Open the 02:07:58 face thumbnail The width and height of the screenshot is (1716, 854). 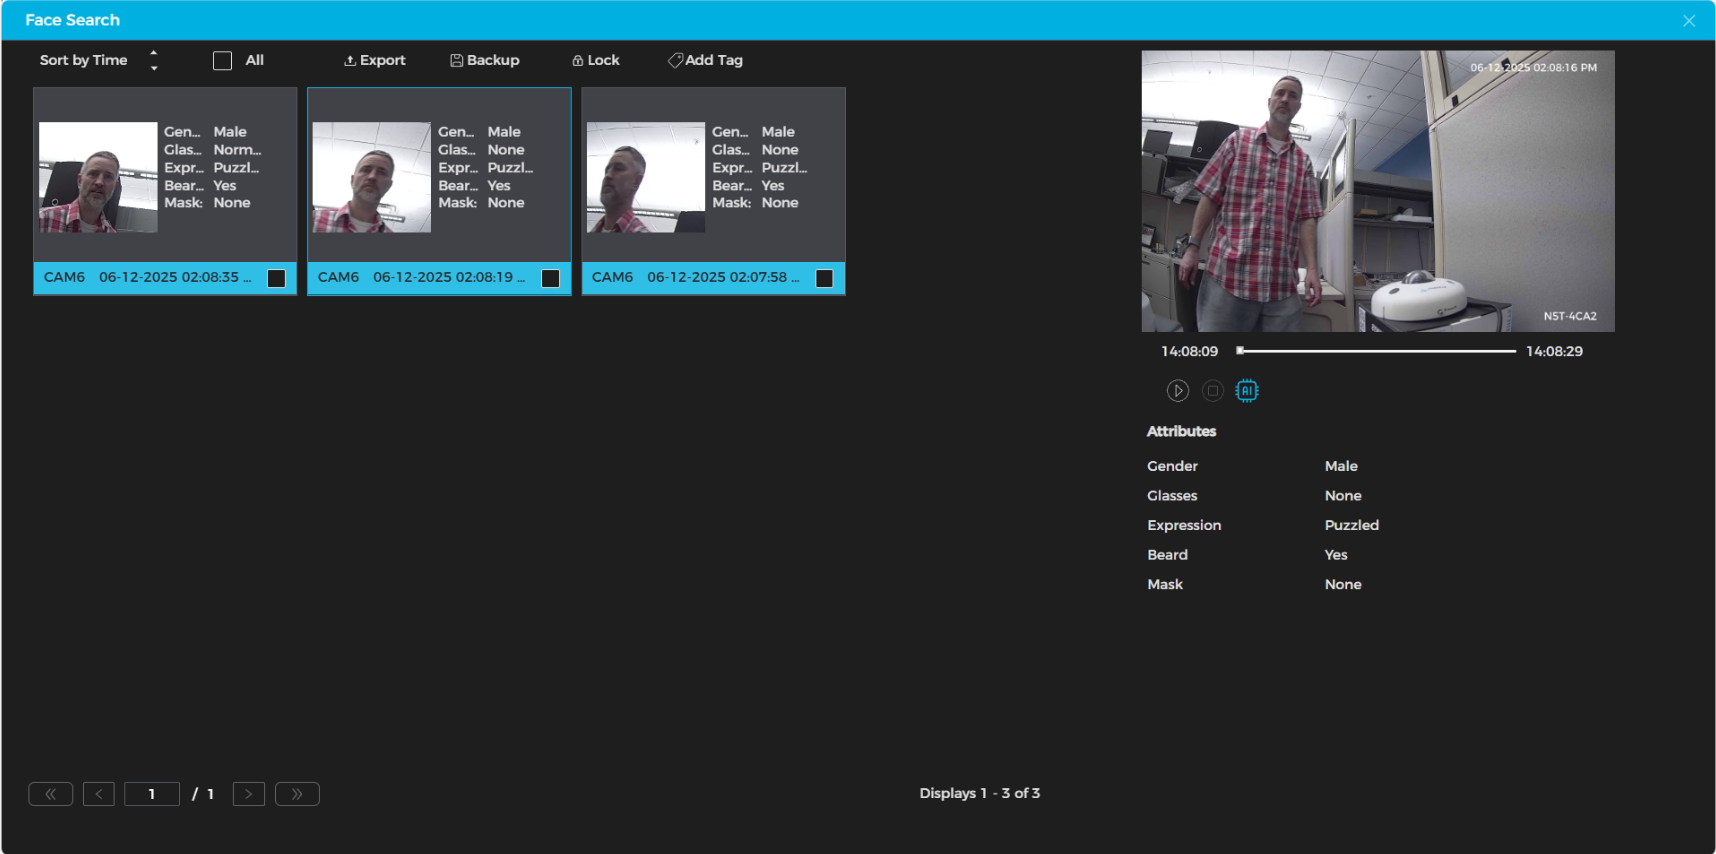tap(645, 177)
